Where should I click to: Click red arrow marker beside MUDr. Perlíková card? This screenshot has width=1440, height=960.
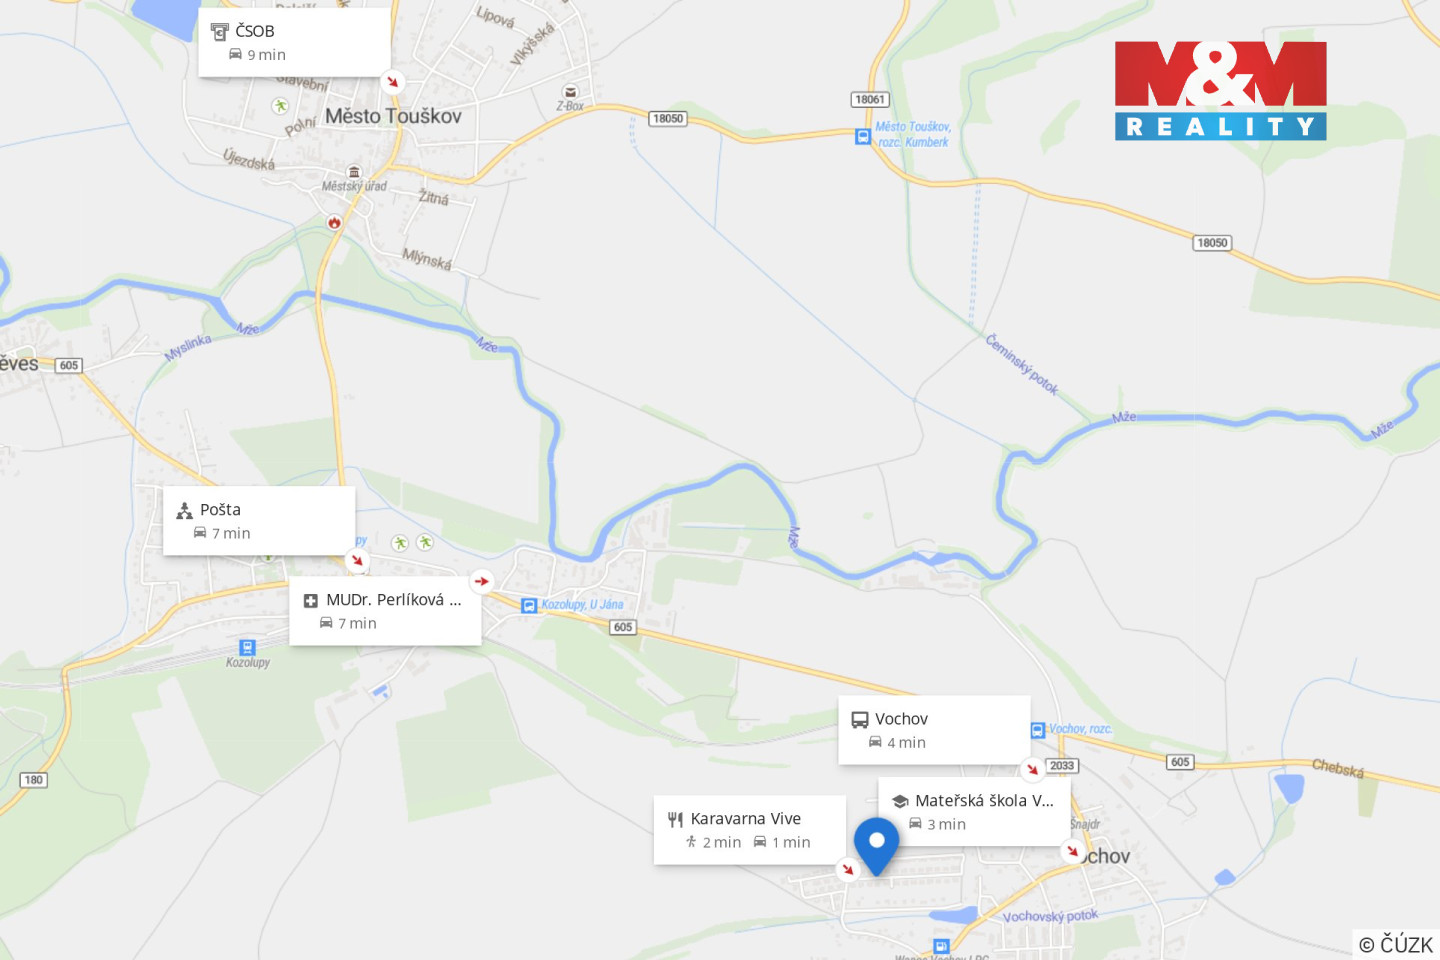(x=483, y=581)
